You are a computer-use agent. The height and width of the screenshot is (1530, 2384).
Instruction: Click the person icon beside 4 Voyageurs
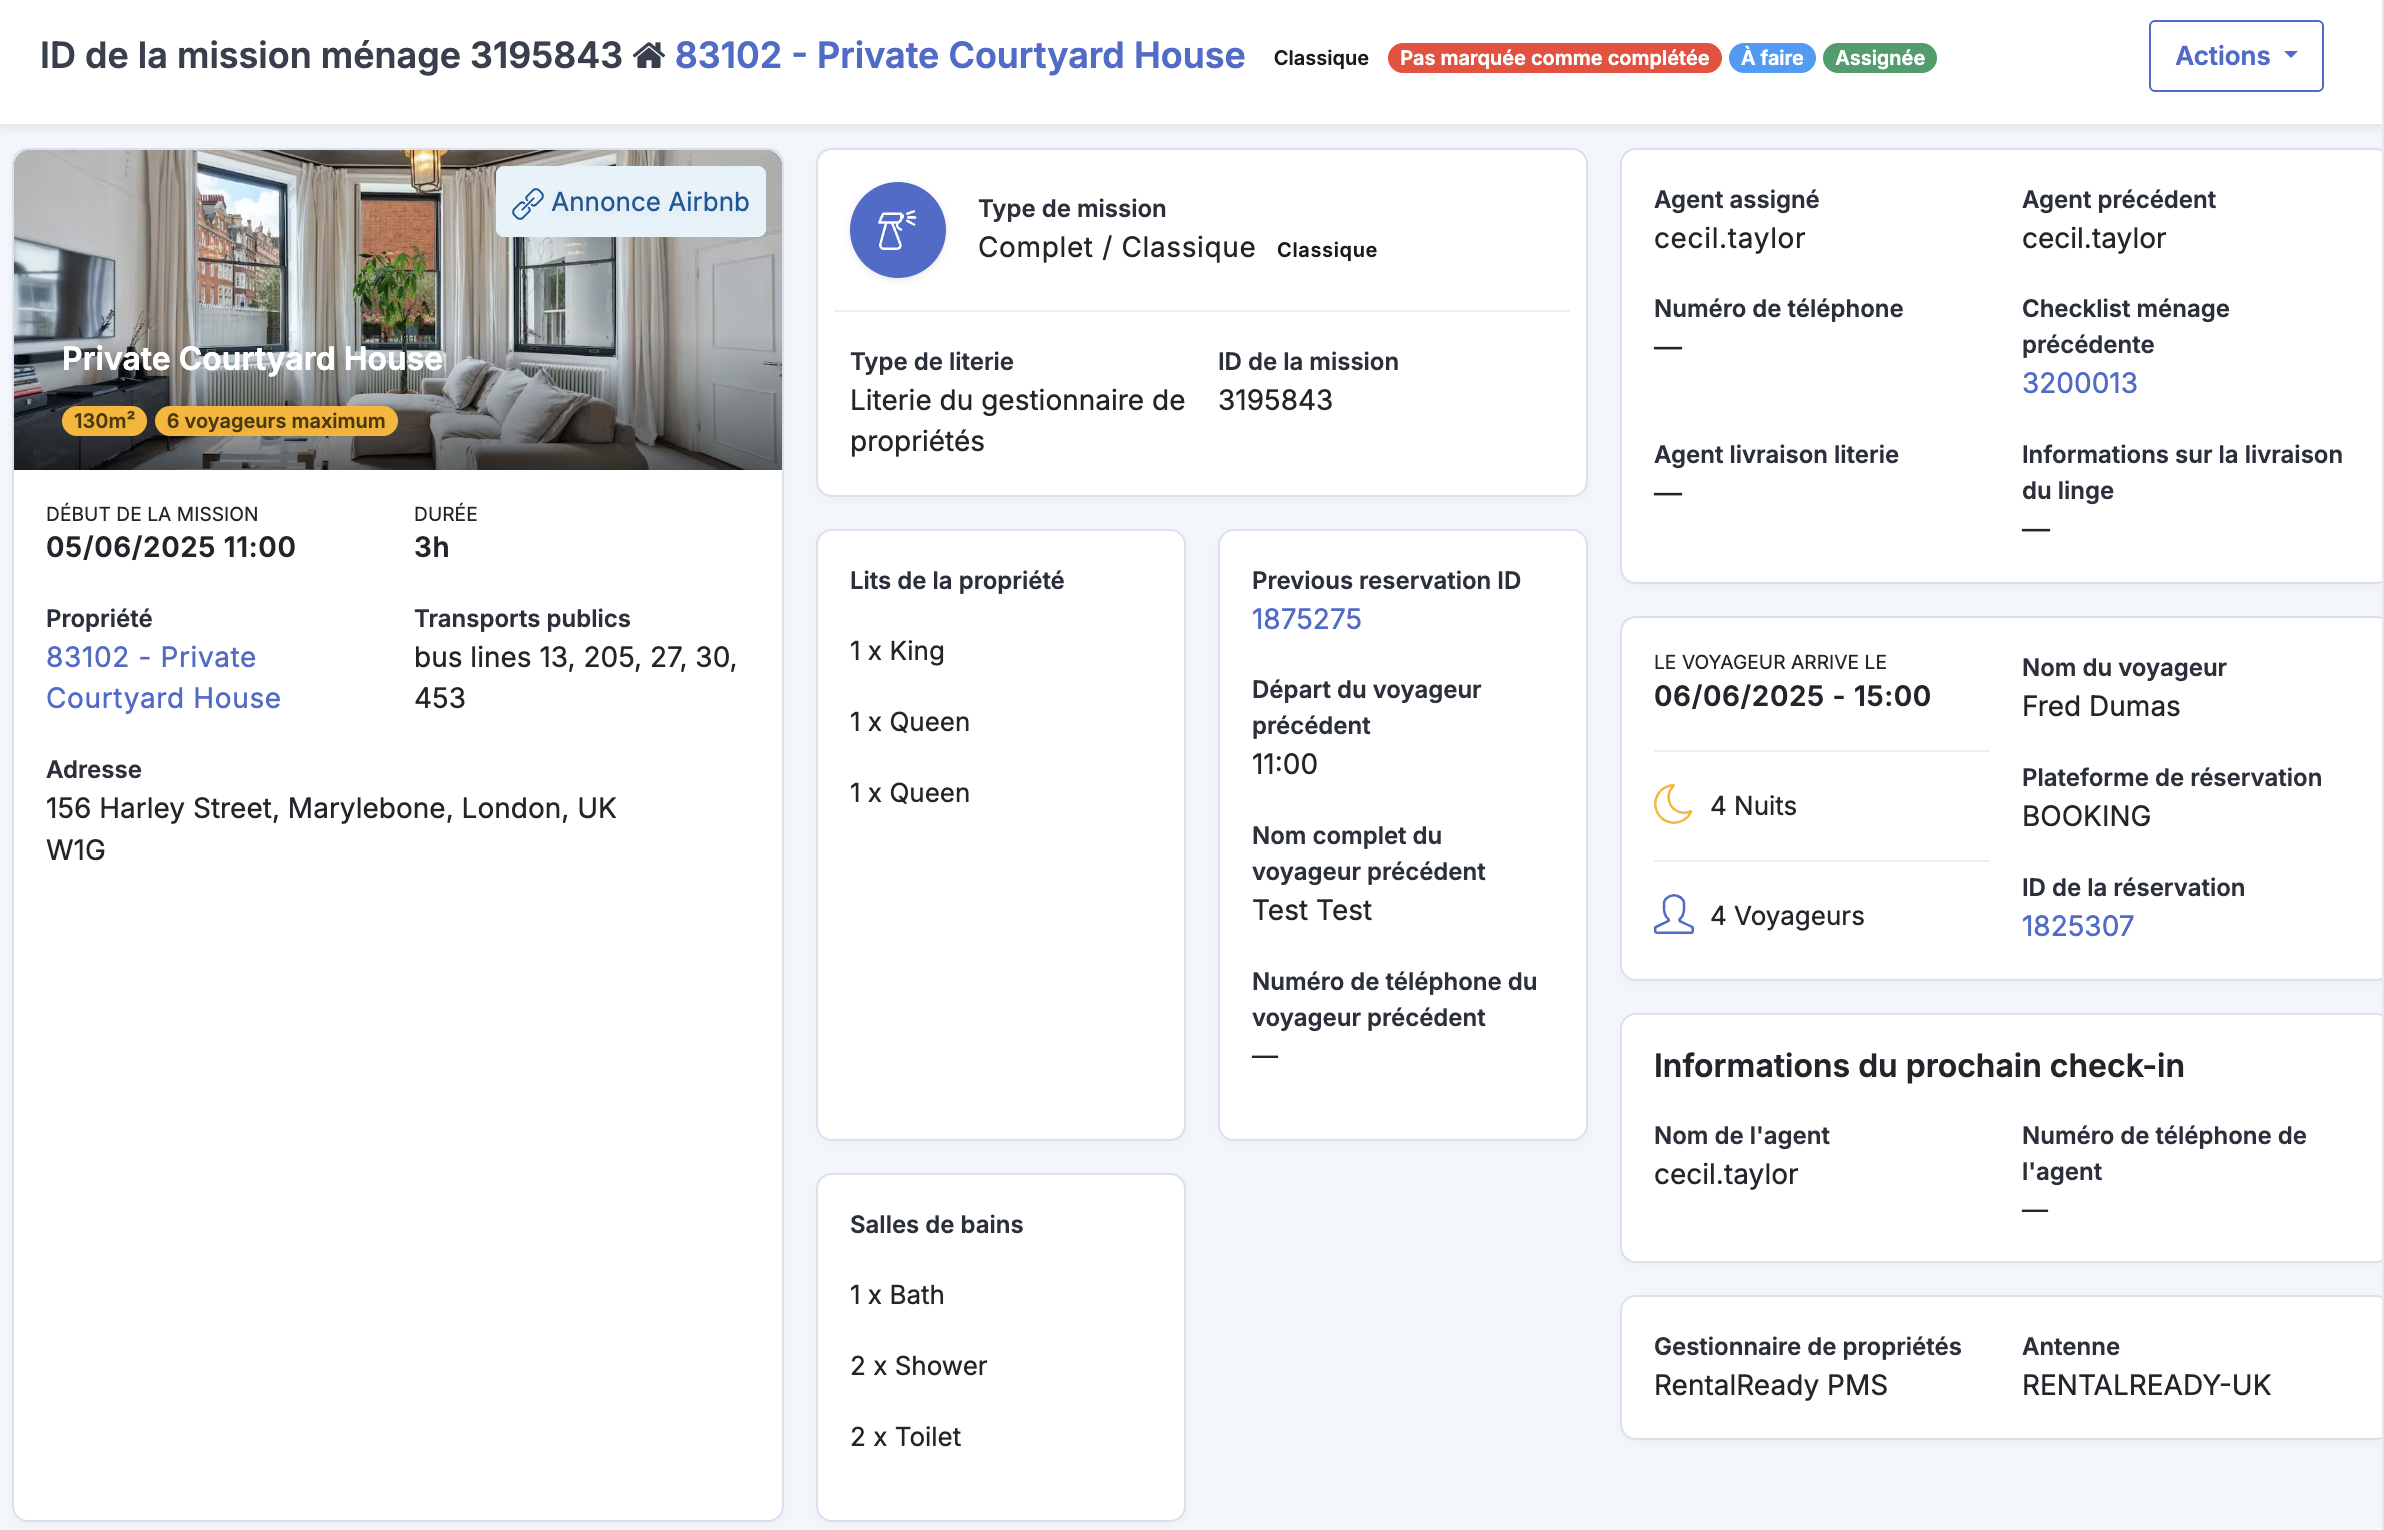[x=1673, y=914]
